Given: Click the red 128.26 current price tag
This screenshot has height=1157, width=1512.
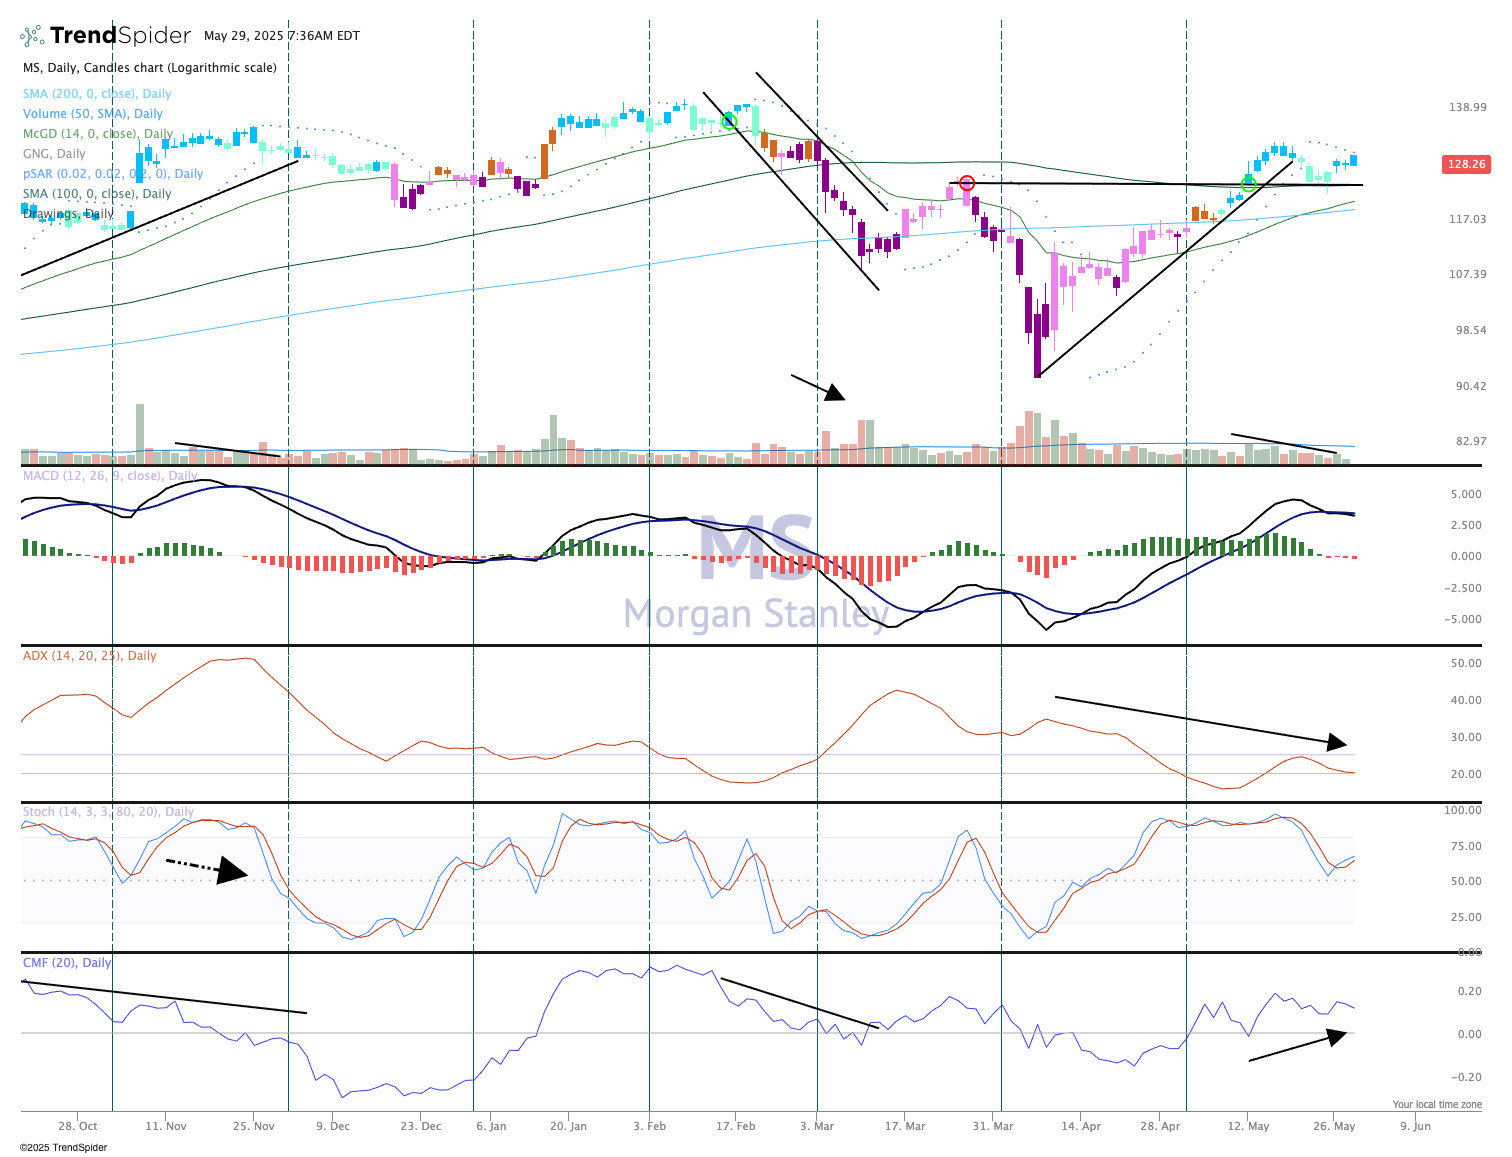Looking at the screenshot, I should pyautogui.click(x=1466, y=164).
